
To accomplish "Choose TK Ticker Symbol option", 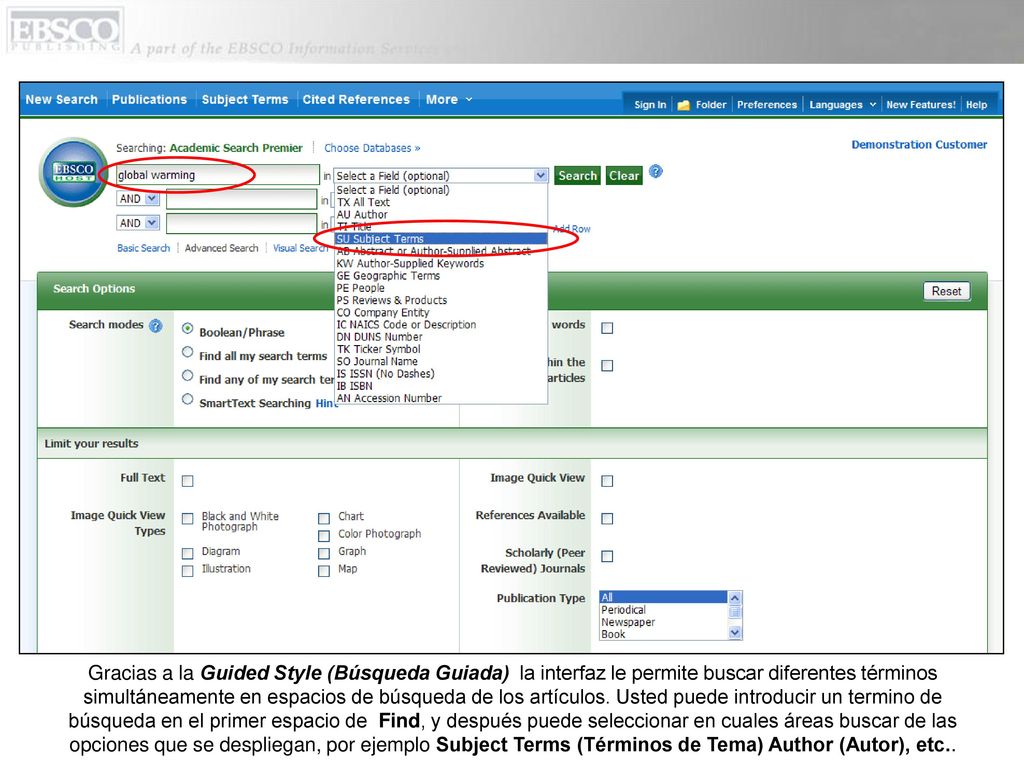I will coord(441,349).
